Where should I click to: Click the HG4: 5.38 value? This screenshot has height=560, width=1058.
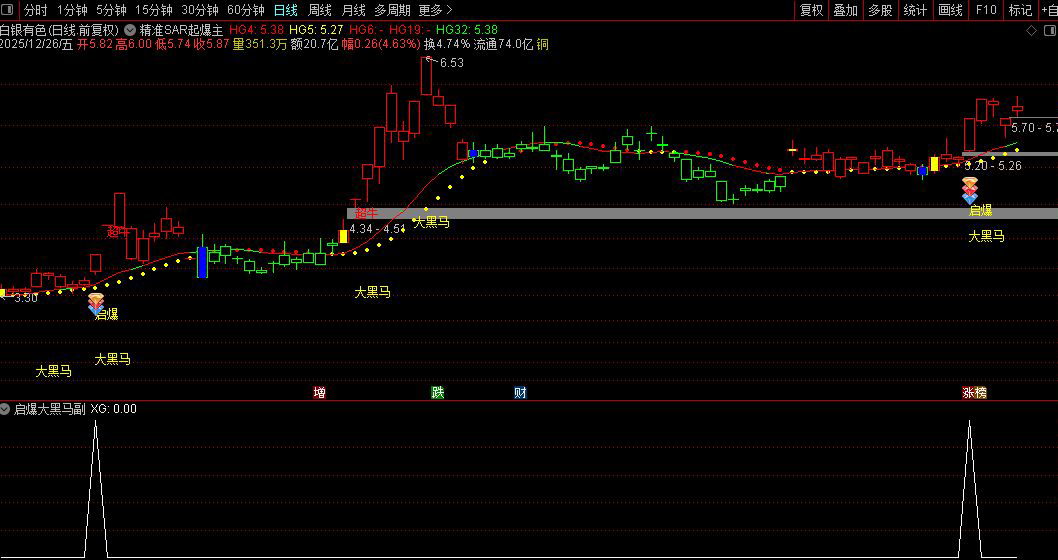(256, 30)
